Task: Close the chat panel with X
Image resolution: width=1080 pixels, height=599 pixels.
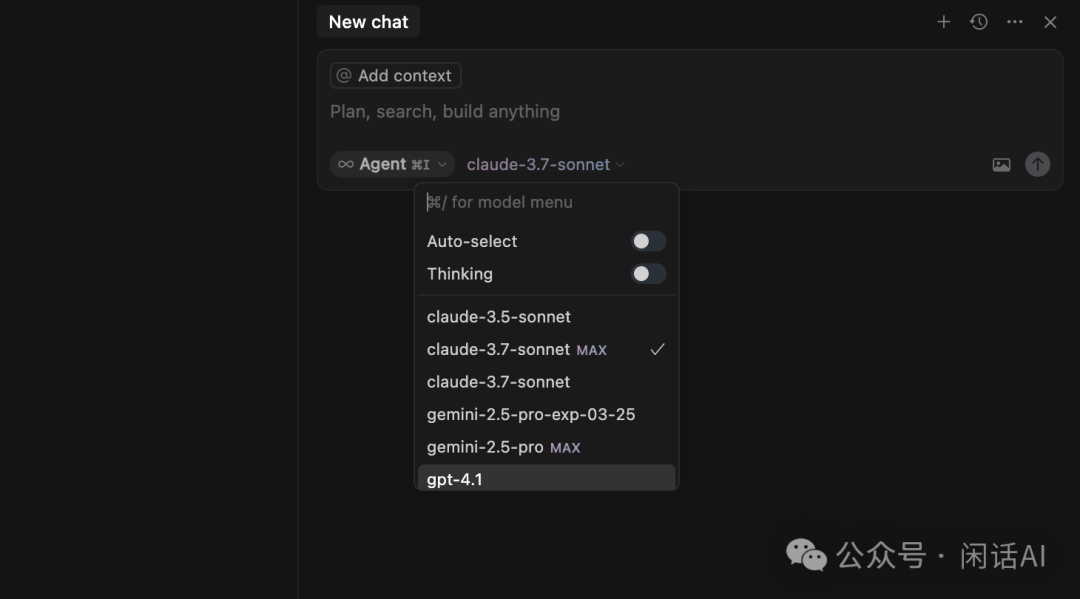Action: 1050,22
